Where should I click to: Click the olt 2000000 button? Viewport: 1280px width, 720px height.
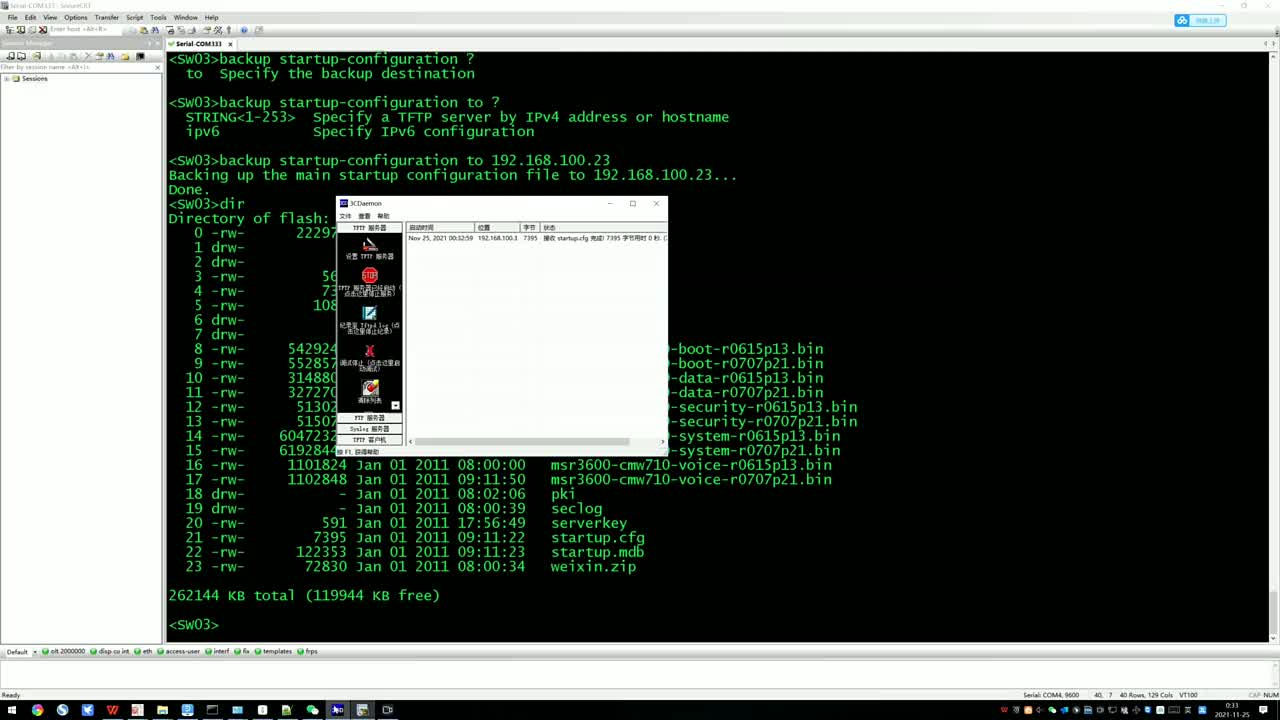(64, 651)
